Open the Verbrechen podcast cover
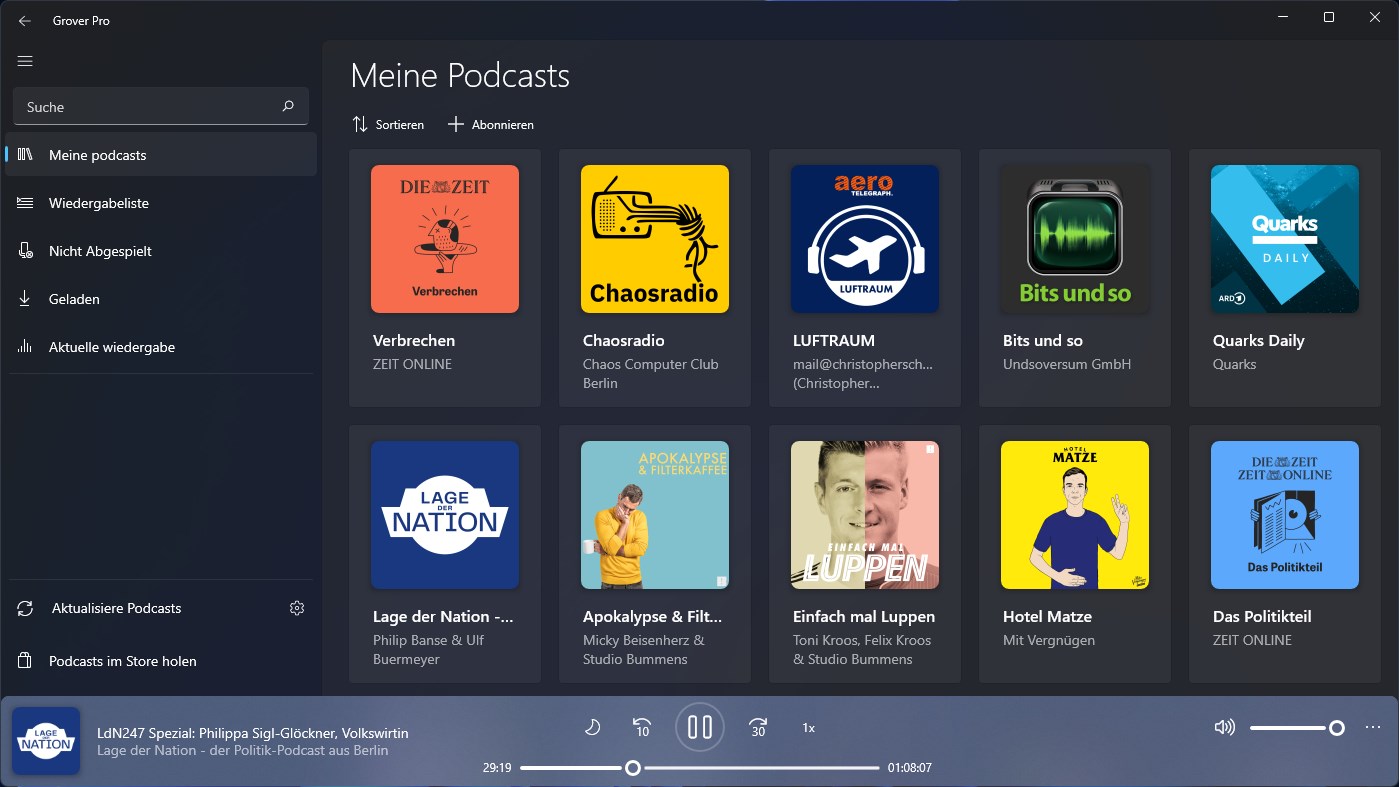This screenshot has width=1399, height=787. point(445,239)
